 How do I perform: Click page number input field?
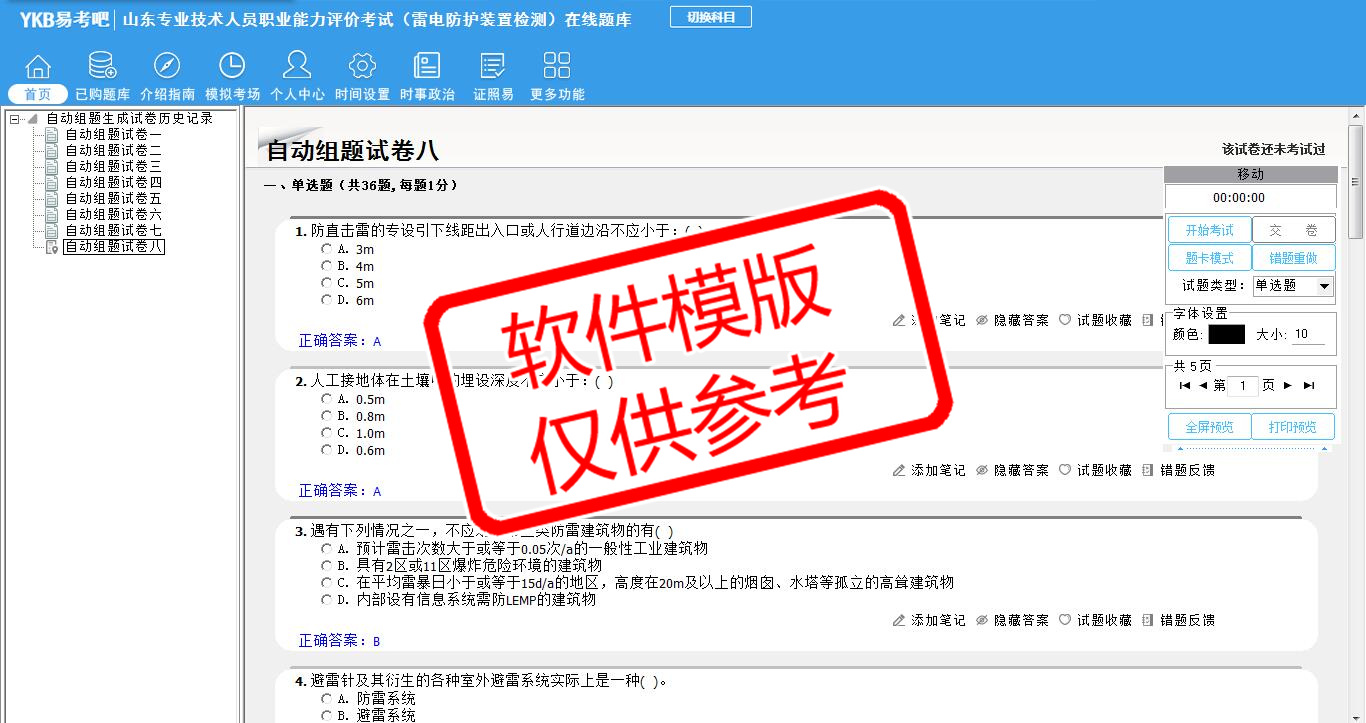1243,386
